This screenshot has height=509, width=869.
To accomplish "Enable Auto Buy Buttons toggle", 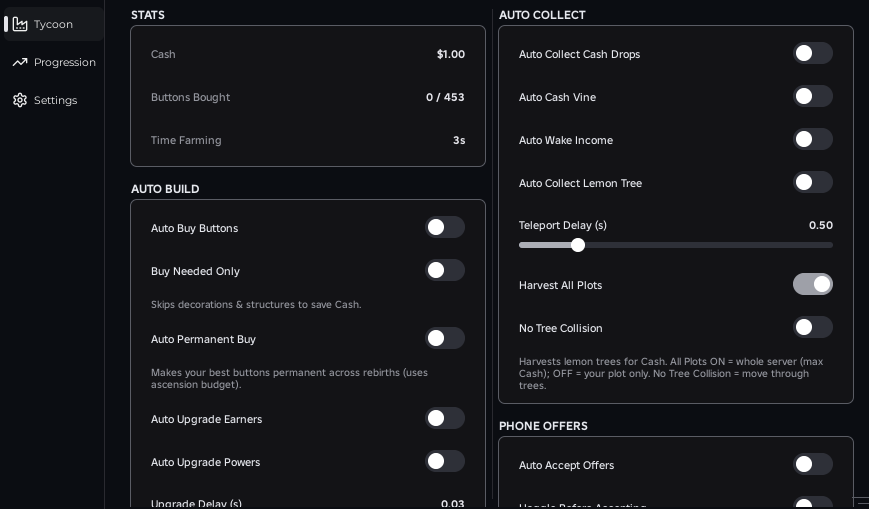I will (x=444, y=227).
